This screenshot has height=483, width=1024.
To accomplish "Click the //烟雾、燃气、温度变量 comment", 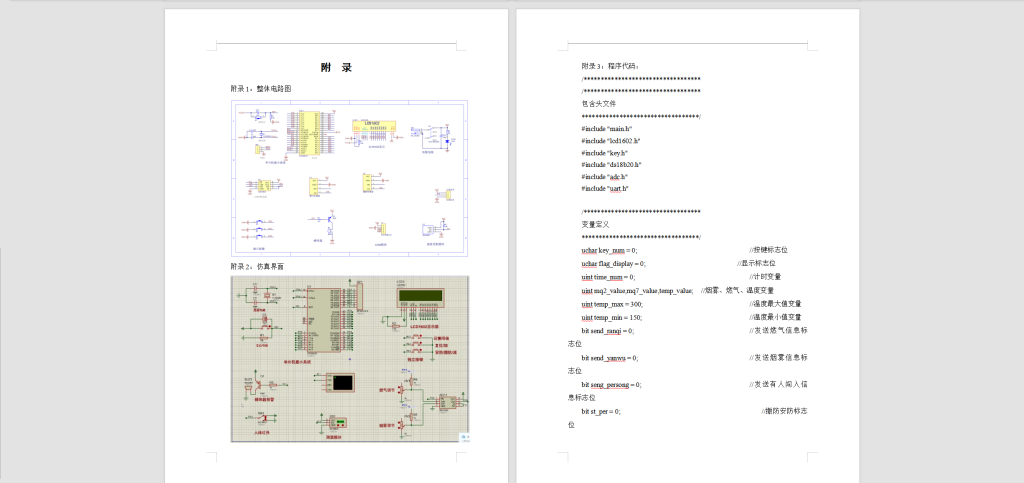I will coord(737,290).
